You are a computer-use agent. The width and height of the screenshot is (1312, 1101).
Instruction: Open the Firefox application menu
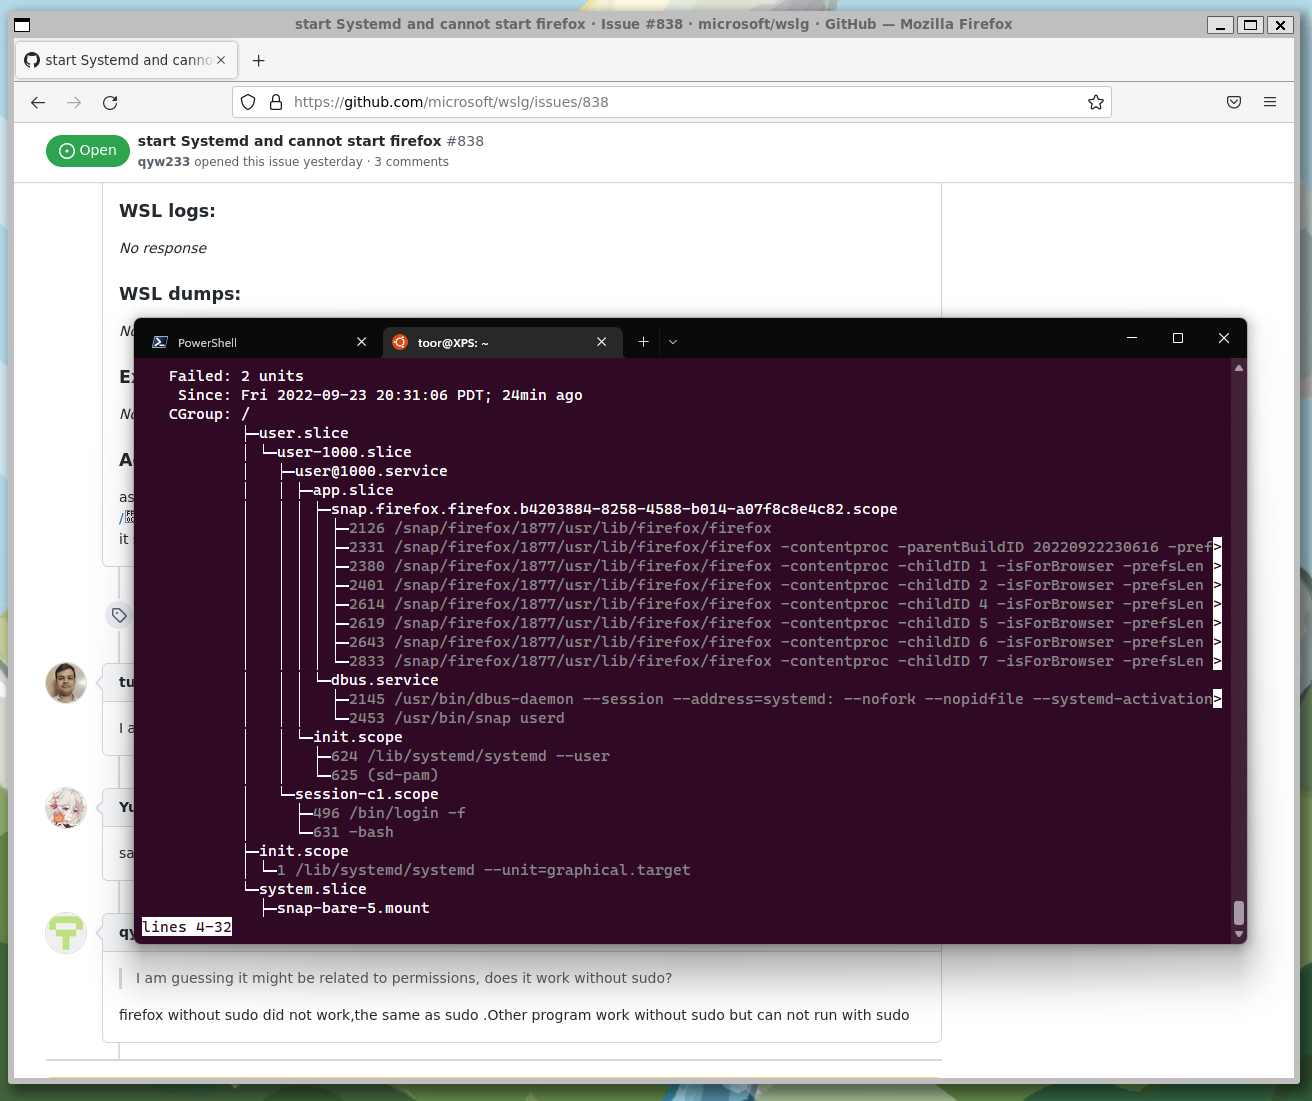tap(1270, 102)
